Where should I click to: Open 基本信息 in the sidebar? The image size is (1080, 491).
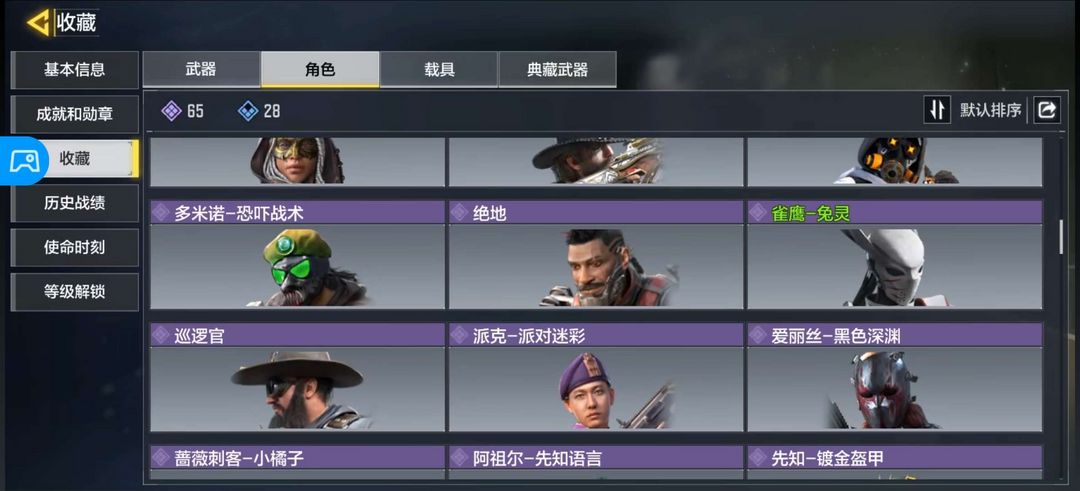[x=74, y=70]
